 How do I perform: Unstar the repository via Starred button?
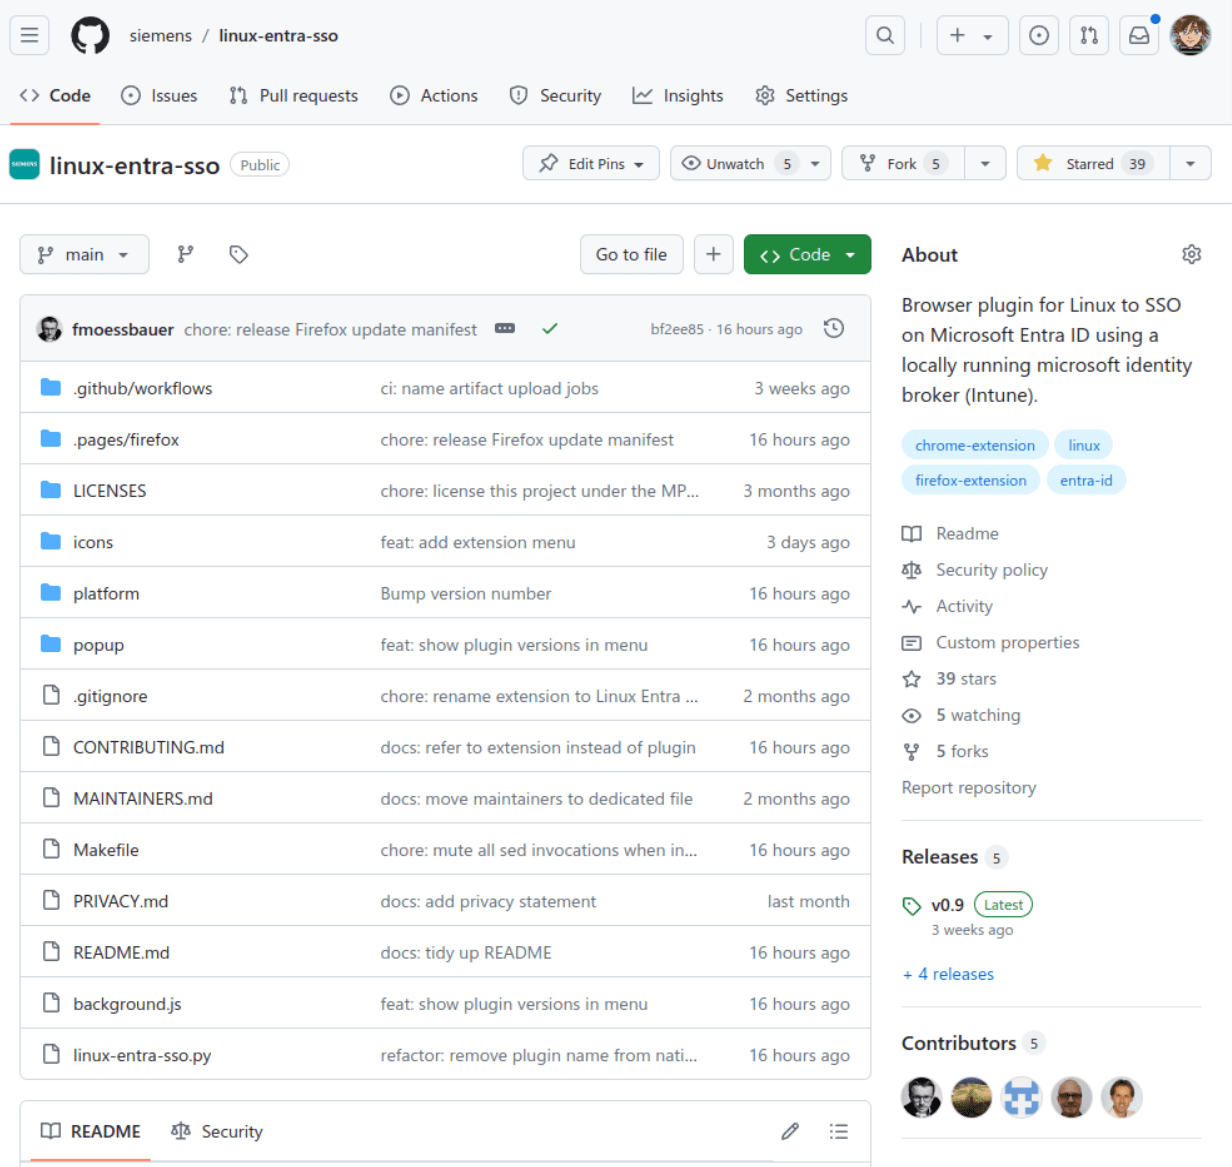pyautogui.click(x=1087, y=164)
